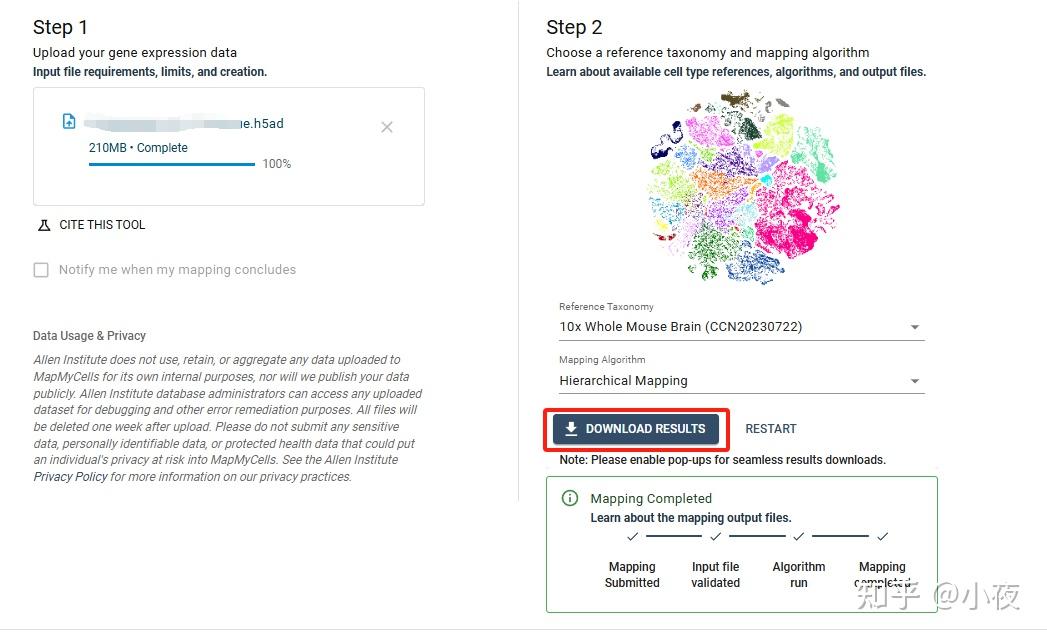Click the RESTART button

770,428
